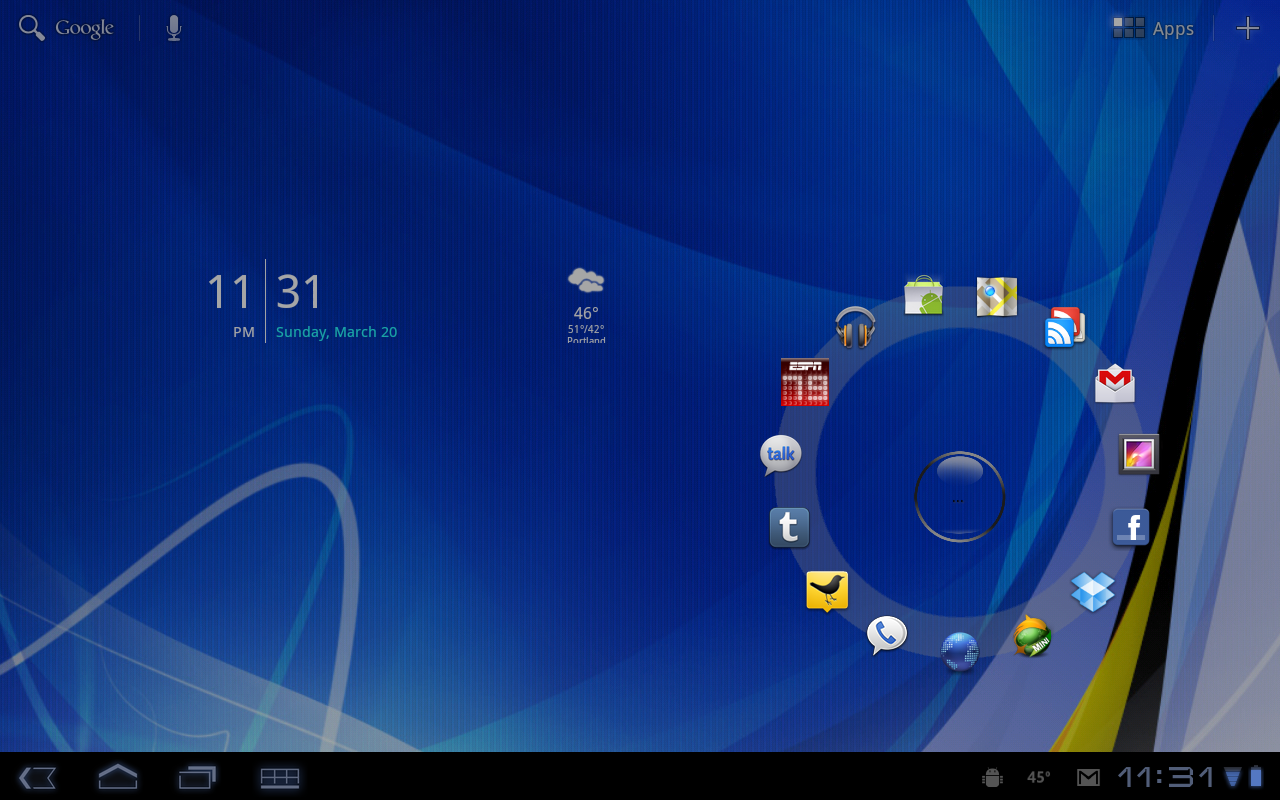
Task: Open the Portland weather widget
Action: [586, 305]
